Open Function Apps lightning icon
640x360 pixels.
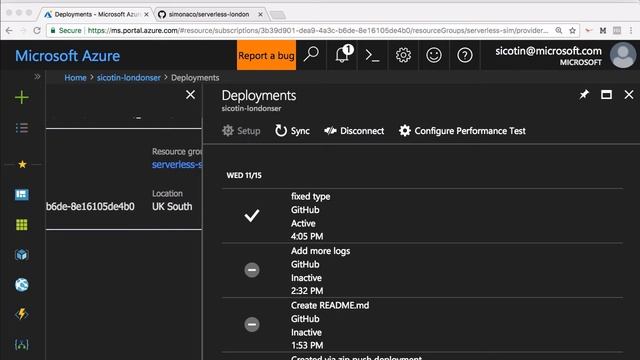click(x=22, y=314)
